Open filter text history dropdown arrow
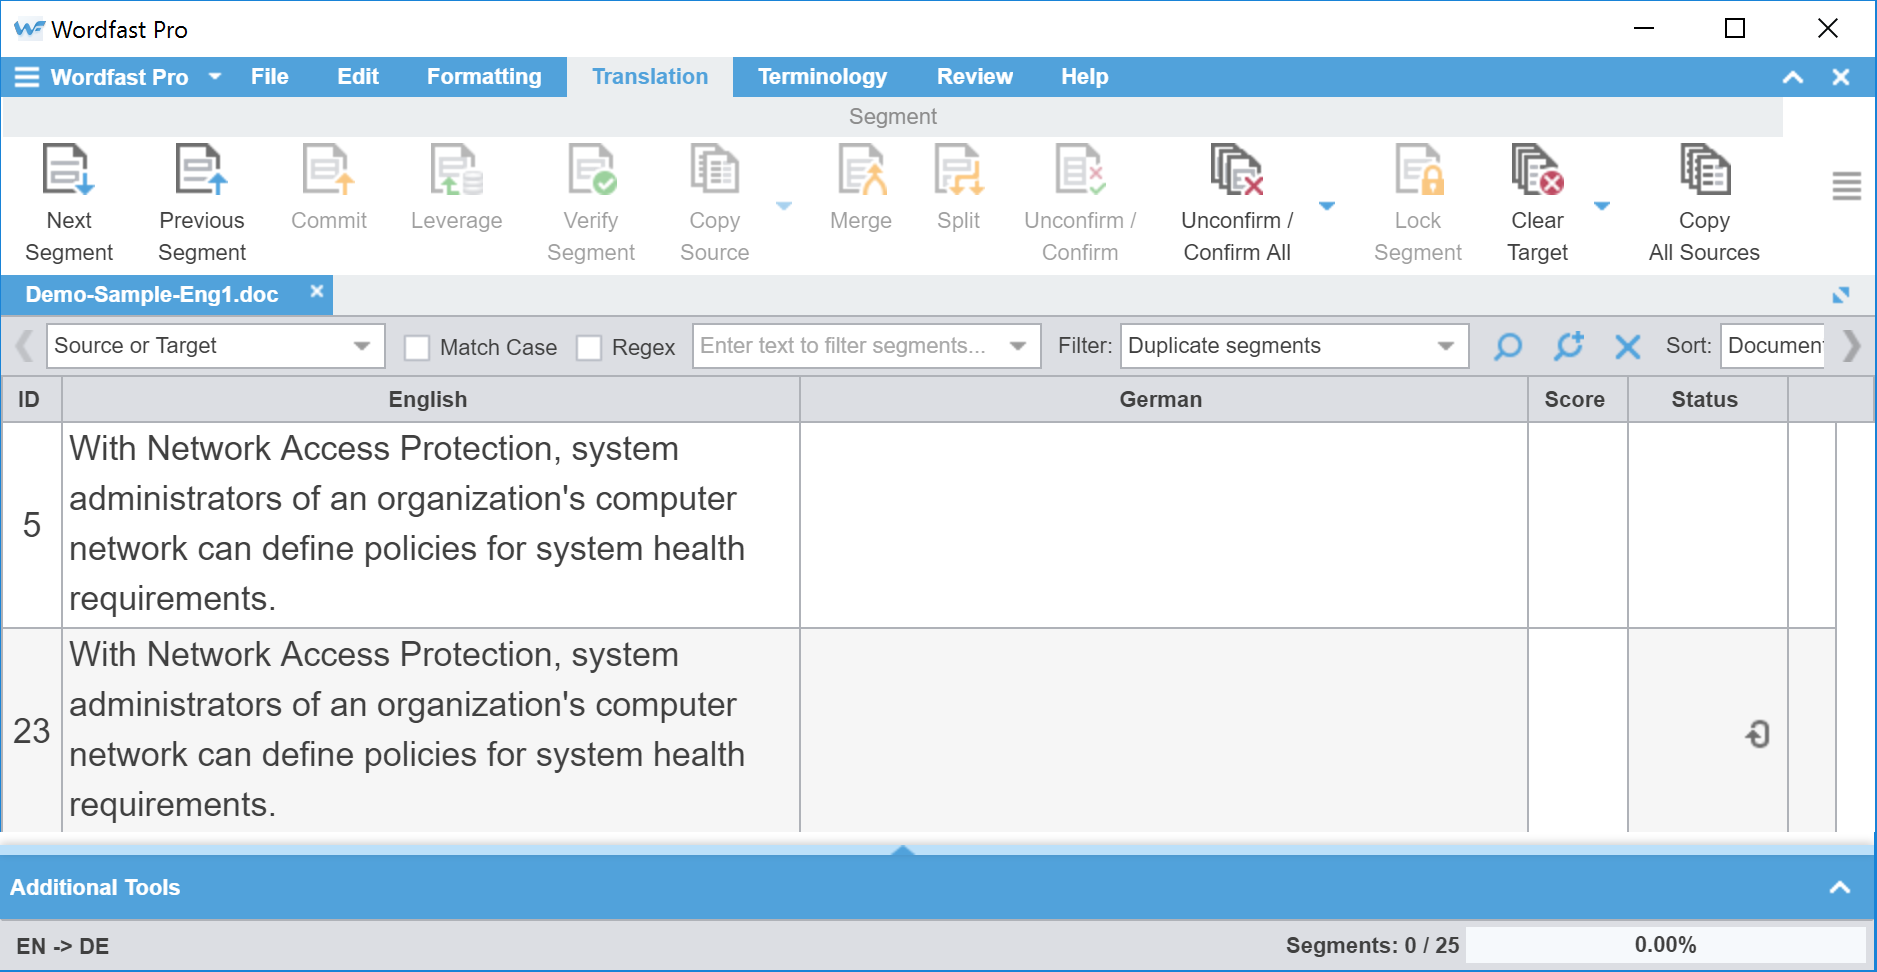The height and width of the screenshot is (972, 1877). tap(1018, 346)
